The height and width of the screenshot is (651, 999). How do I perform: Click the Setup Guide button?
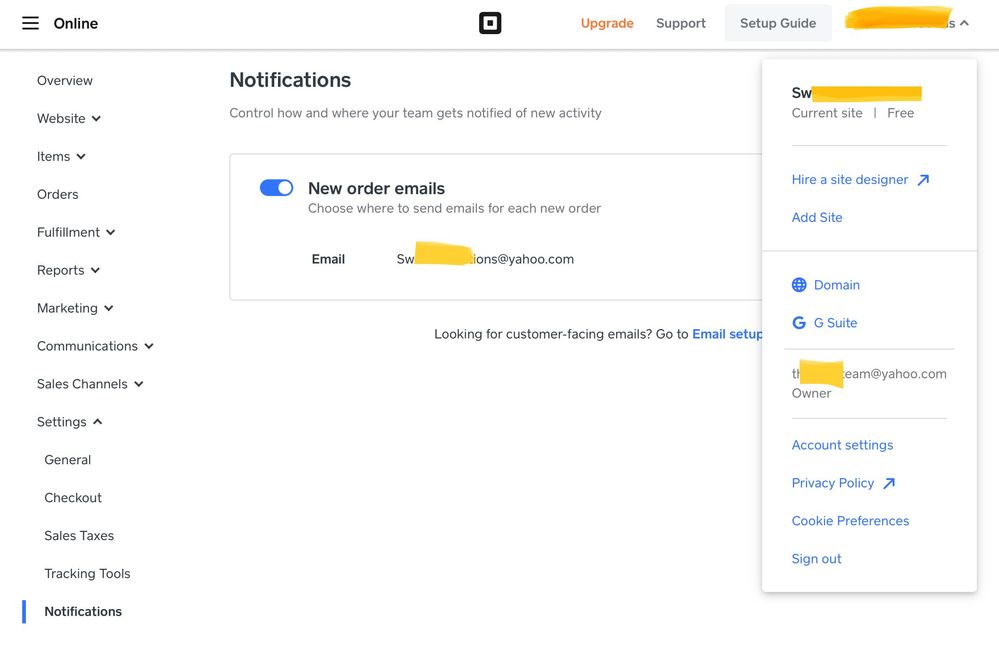(778, 23)
